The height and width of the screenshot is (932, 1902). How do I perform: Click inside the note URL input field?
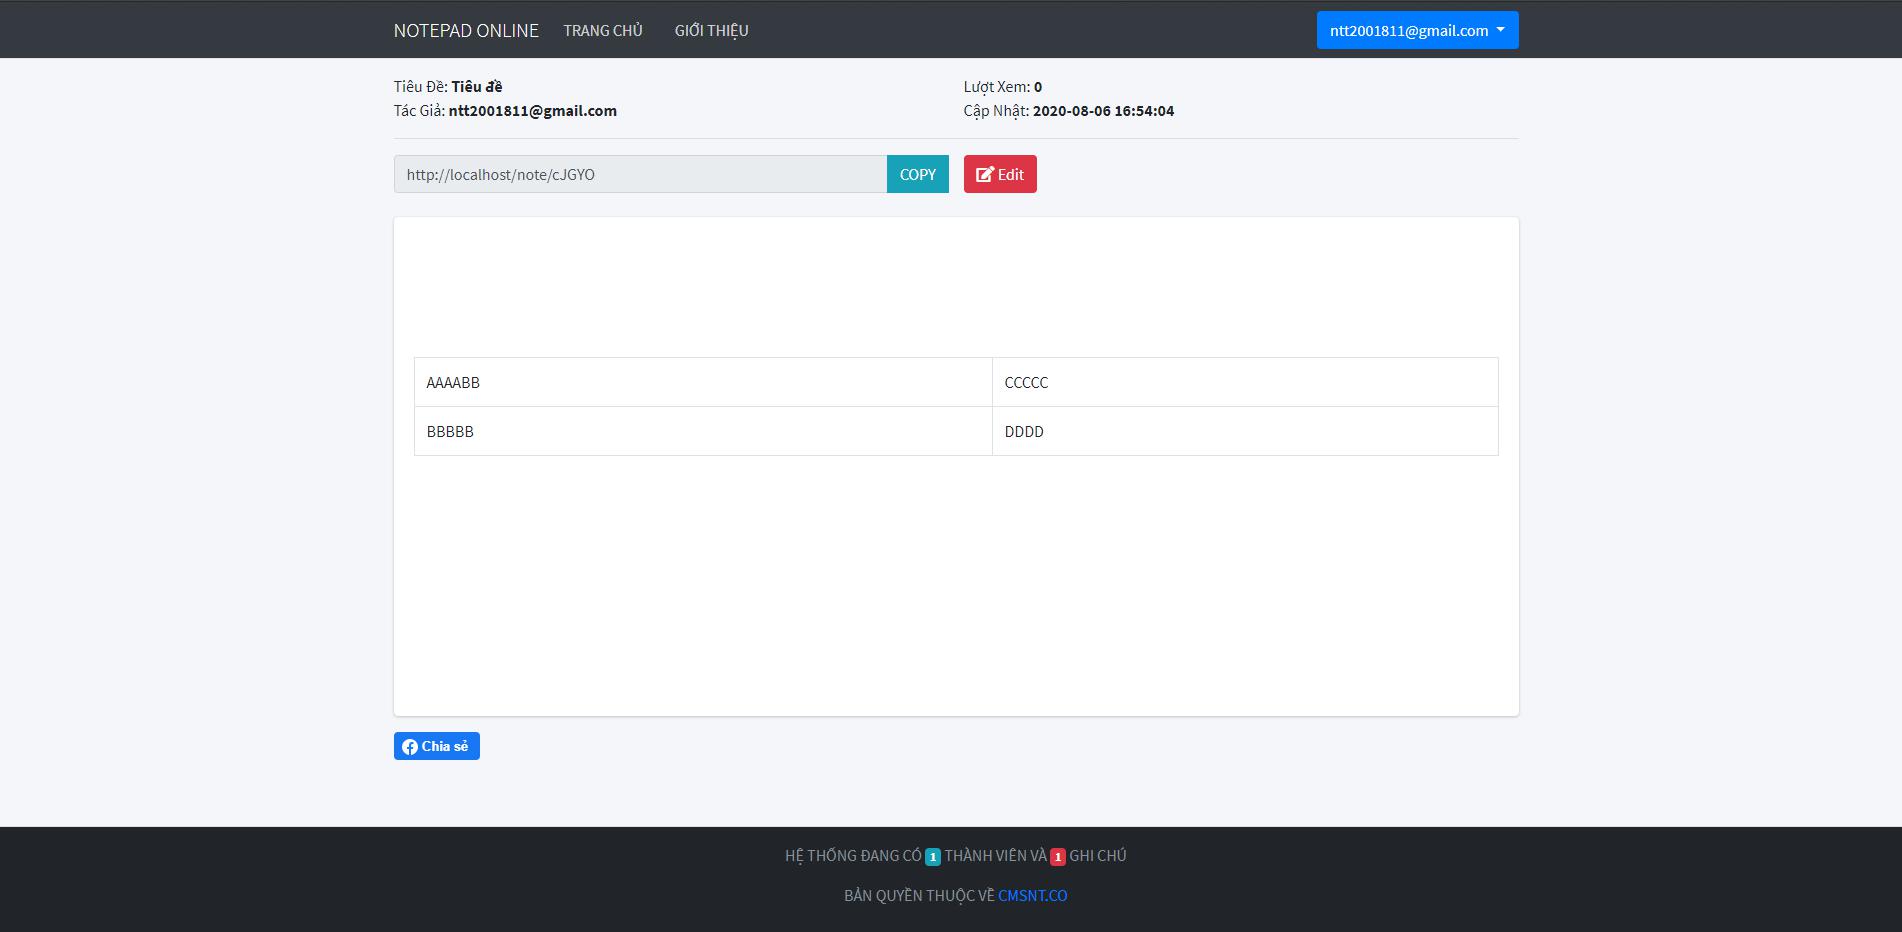point(640,173)
